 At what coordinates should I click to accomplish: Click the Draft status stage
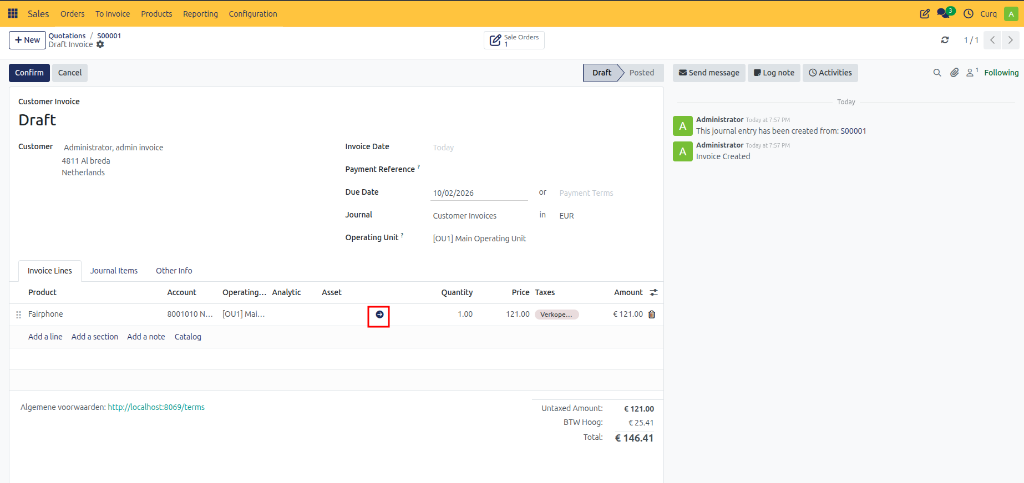[x=601, y=72]
